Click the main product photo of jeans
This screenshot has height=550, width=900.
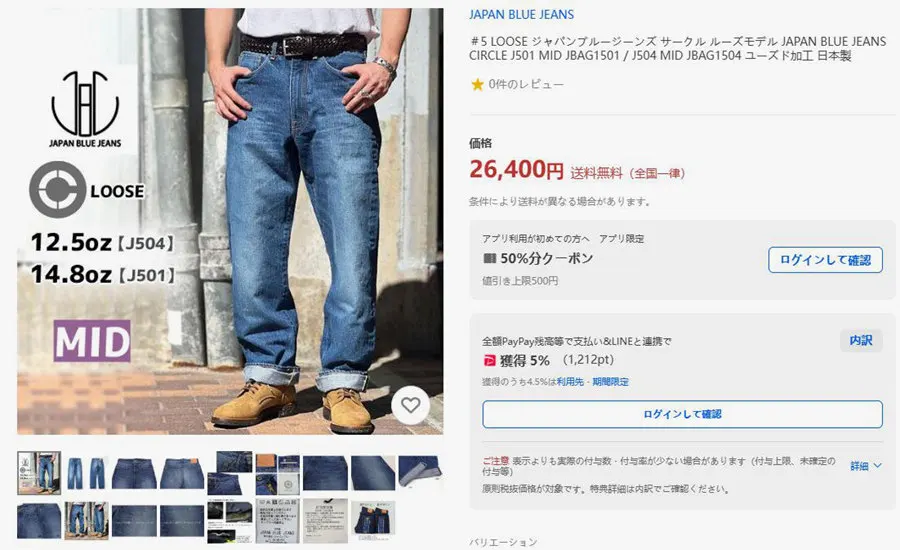point(230,221)
